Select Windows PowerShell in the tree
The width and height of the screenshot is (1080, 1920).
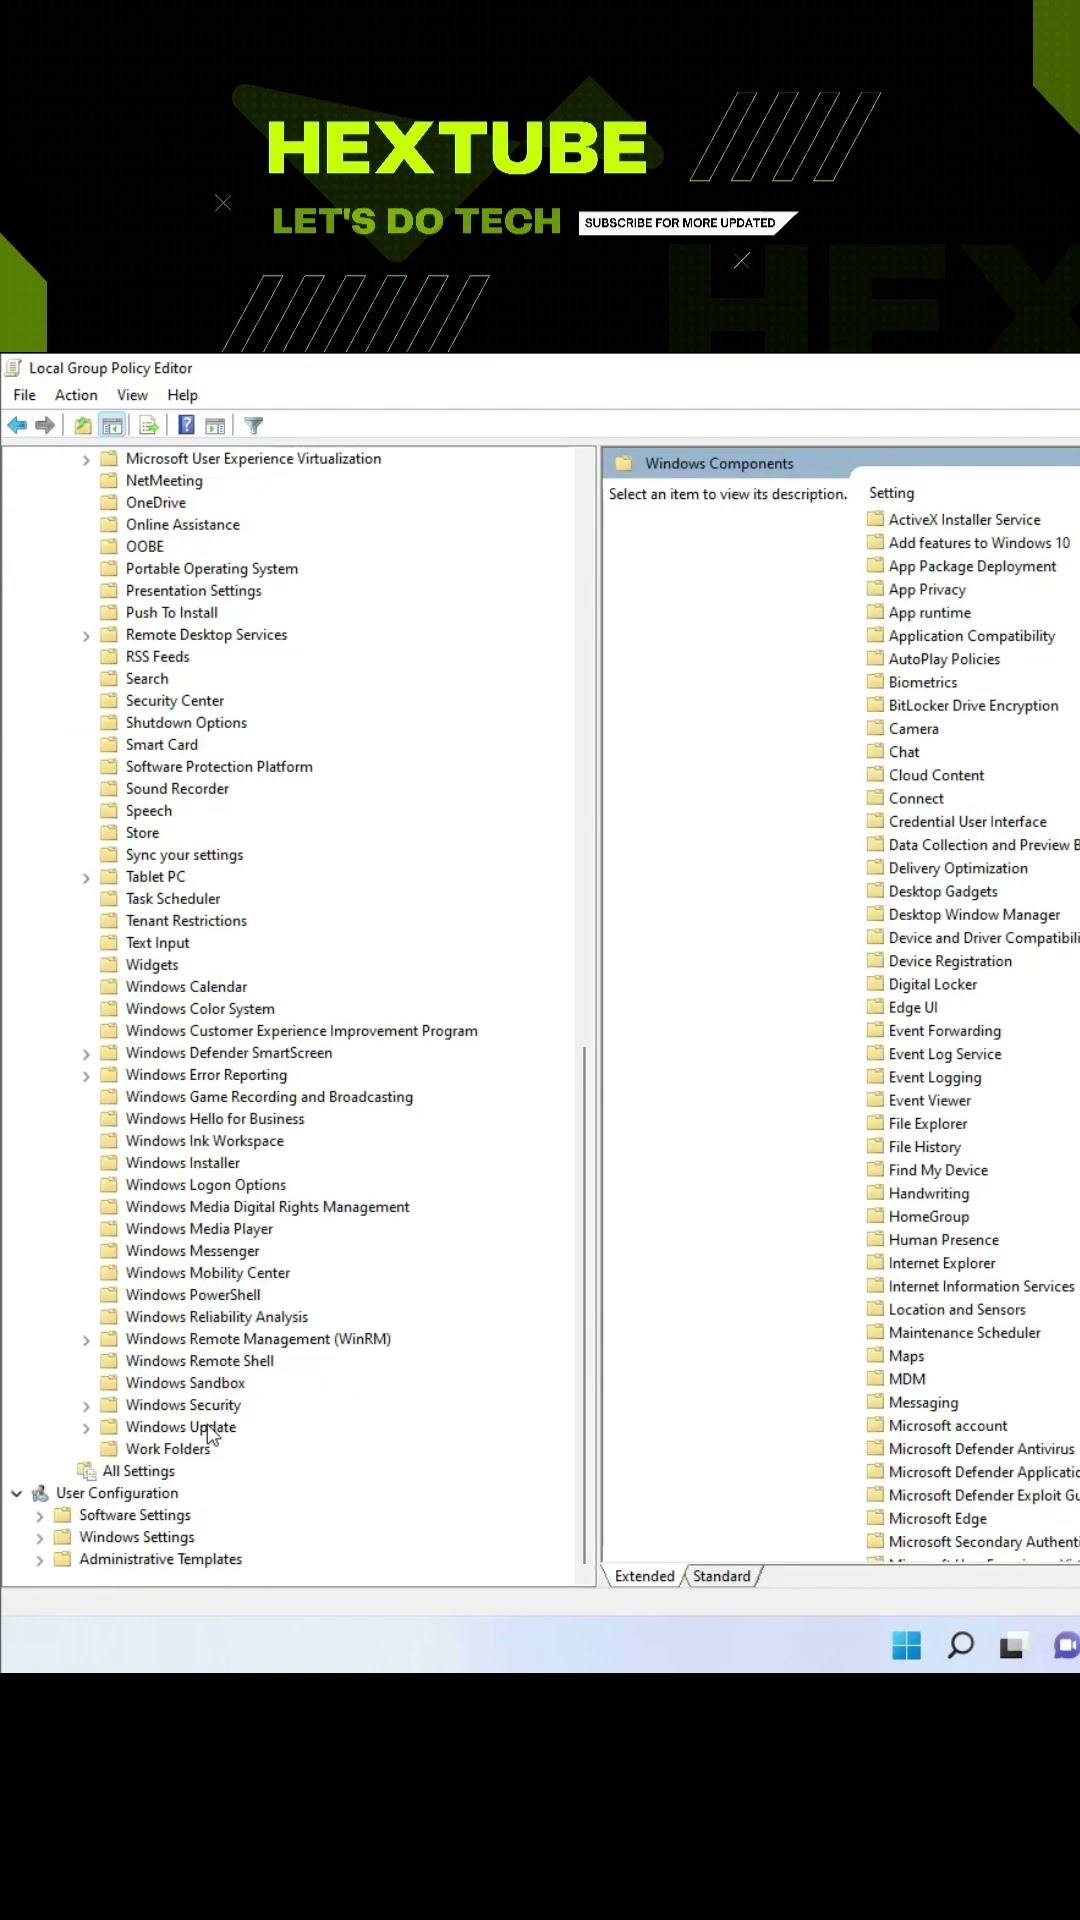193,1294
